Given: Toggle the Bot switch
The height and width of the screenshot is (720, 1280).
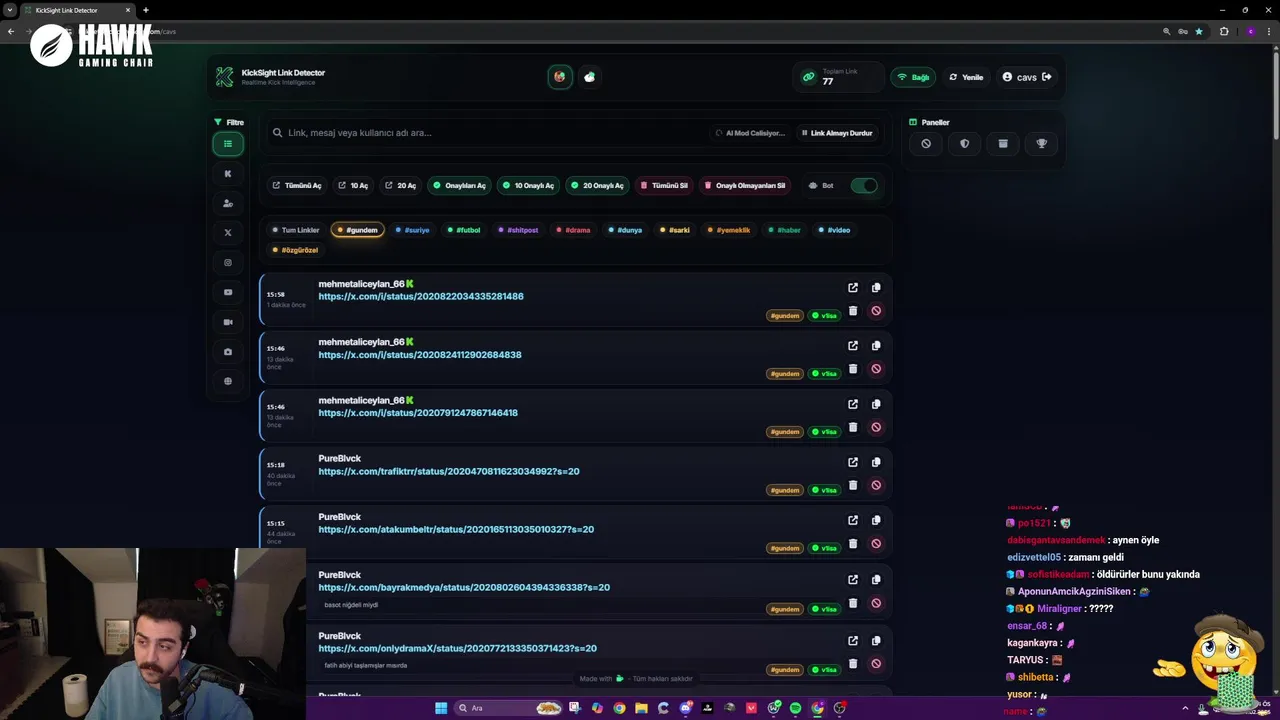Looking at the screenshot, I should click(864, 185).
